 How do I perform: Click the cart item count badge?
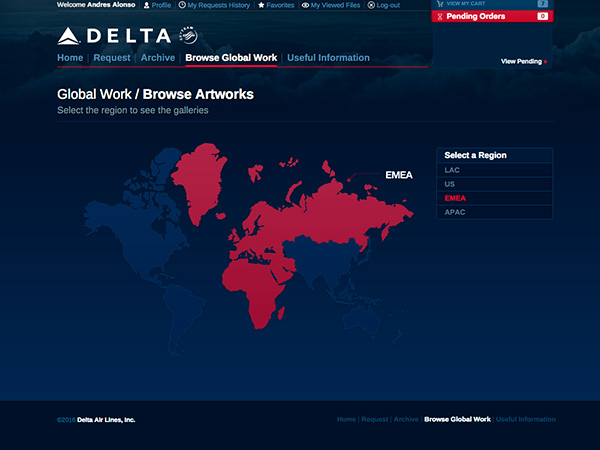(x=542, y=4)
